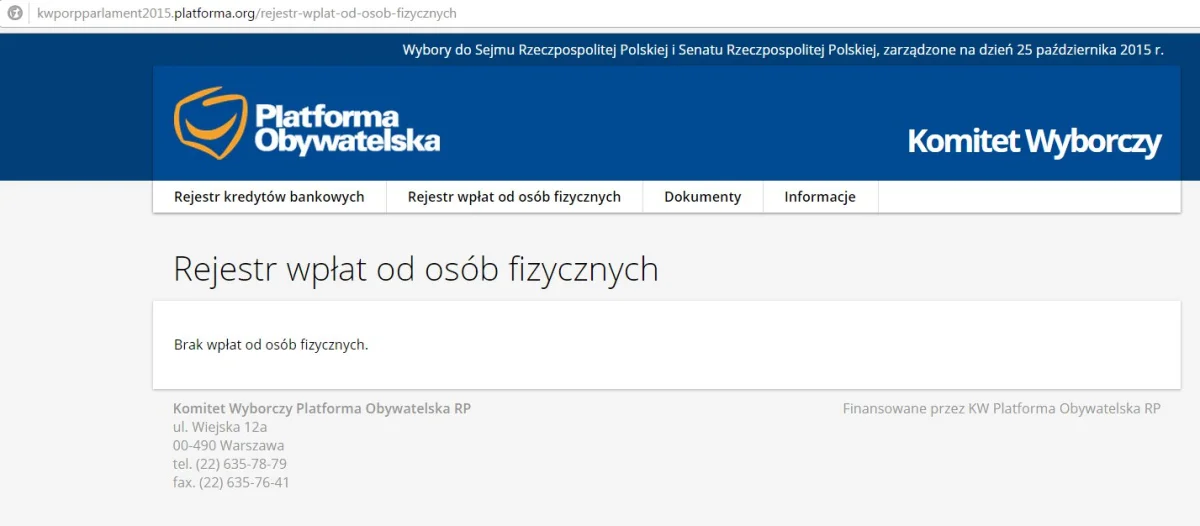Select Rejestr wpłat od osób fizycznych menu item
This screenshot has height=526, width=1200.
514,197
